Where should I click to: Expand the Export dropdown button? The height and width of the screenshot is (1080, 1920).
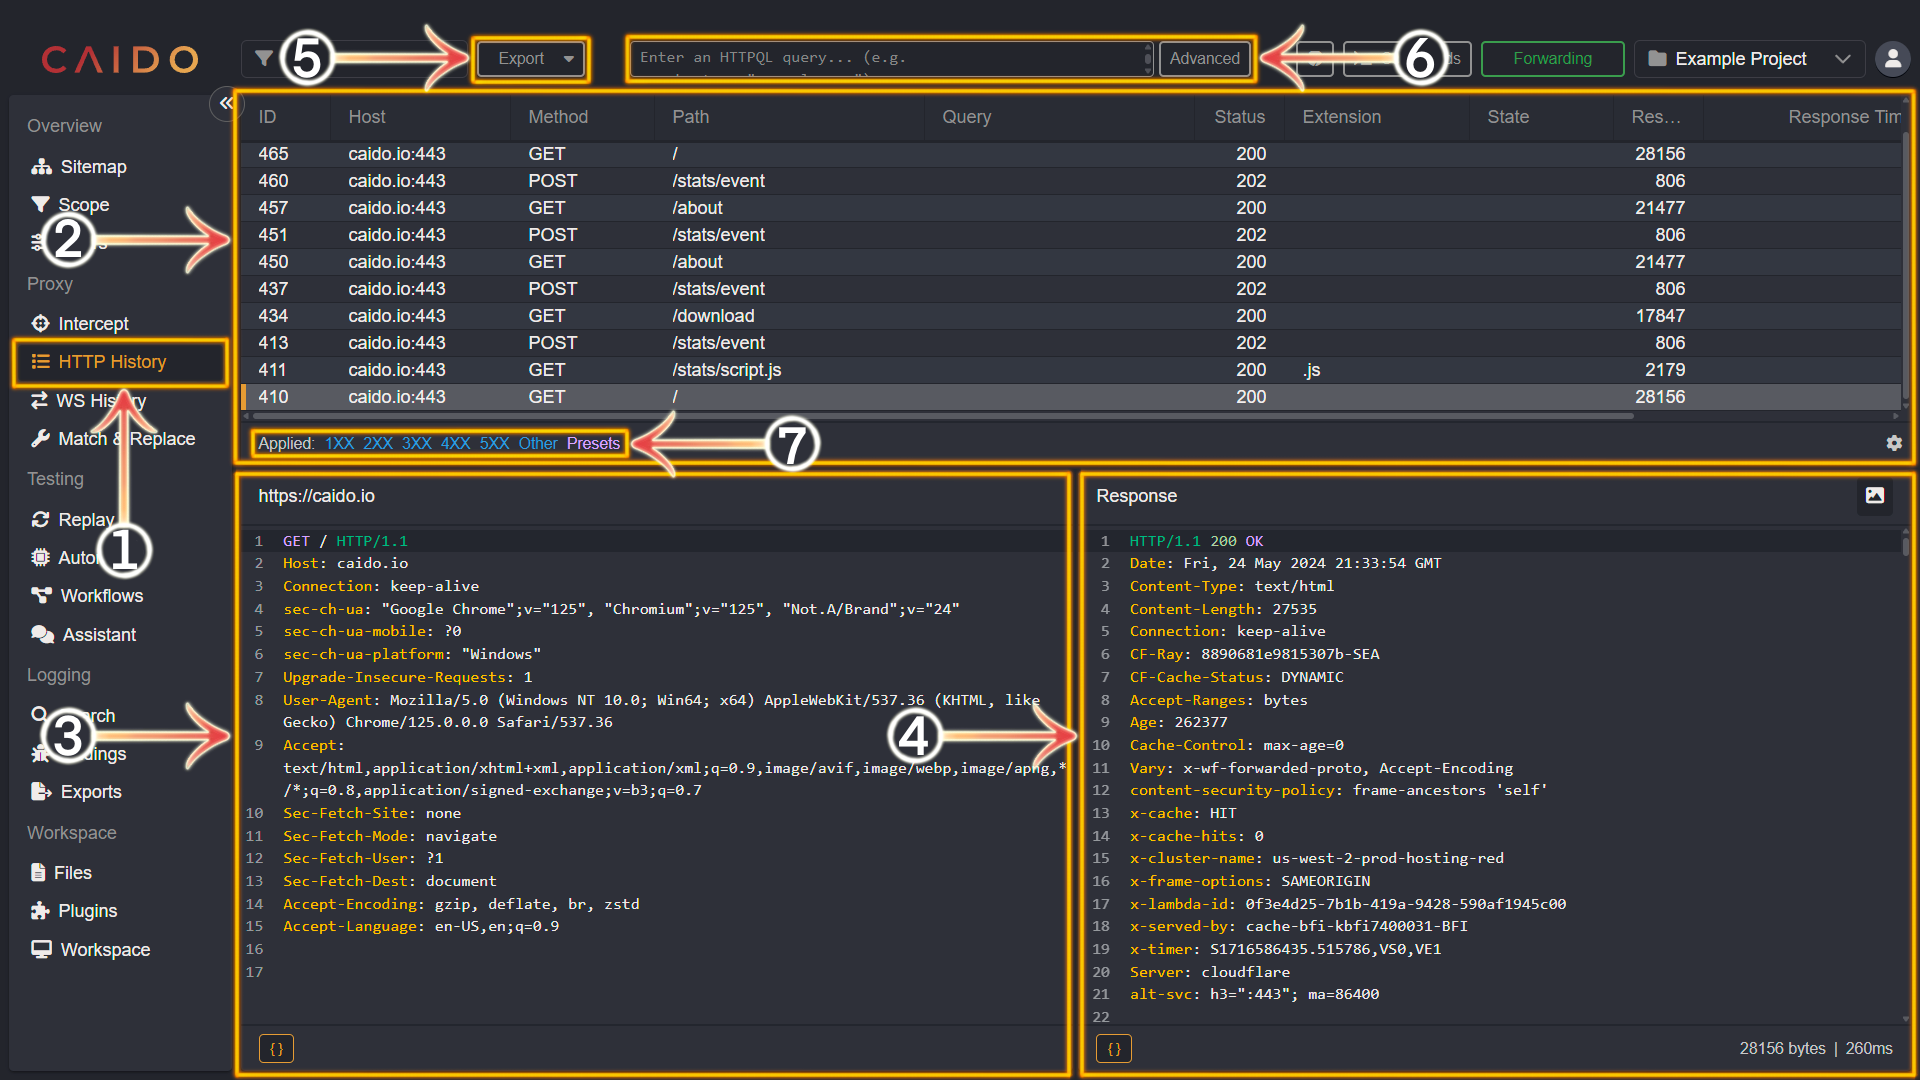570,58
